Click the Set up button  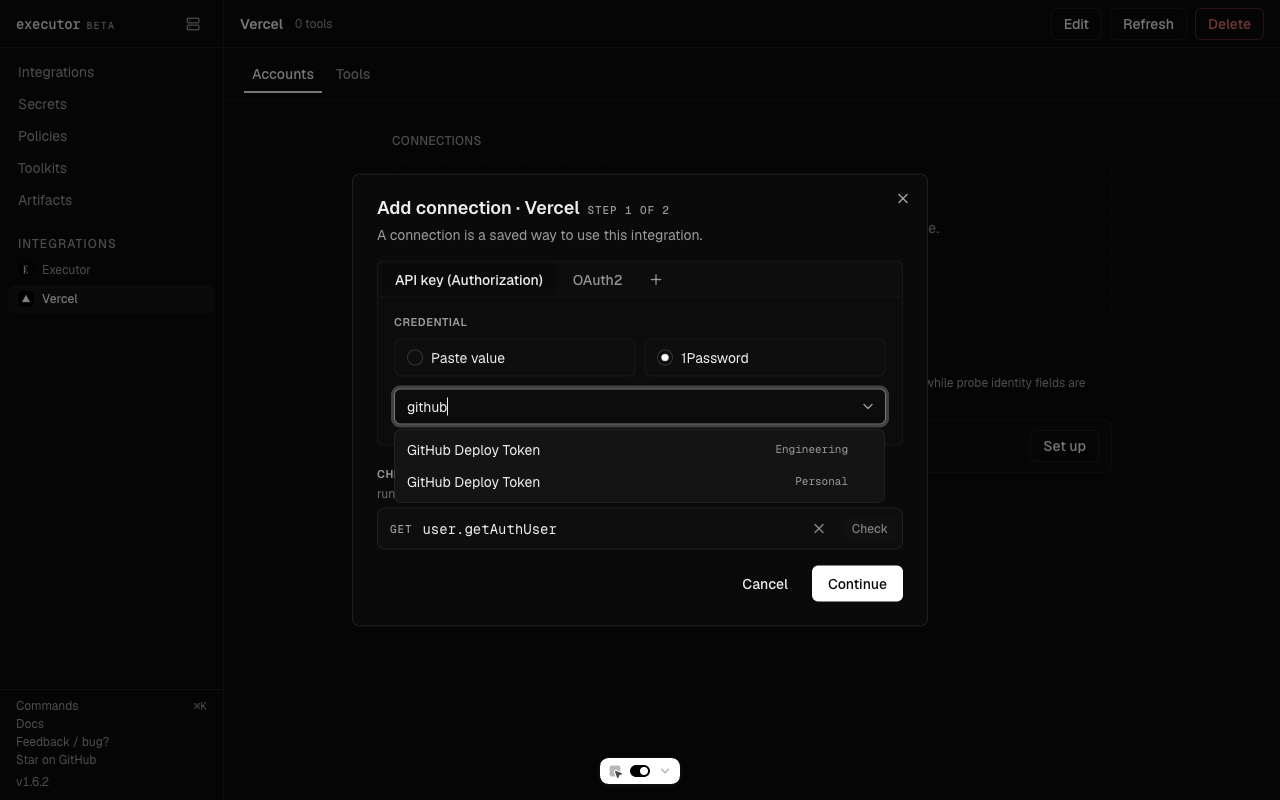(x=1064, y=446)
